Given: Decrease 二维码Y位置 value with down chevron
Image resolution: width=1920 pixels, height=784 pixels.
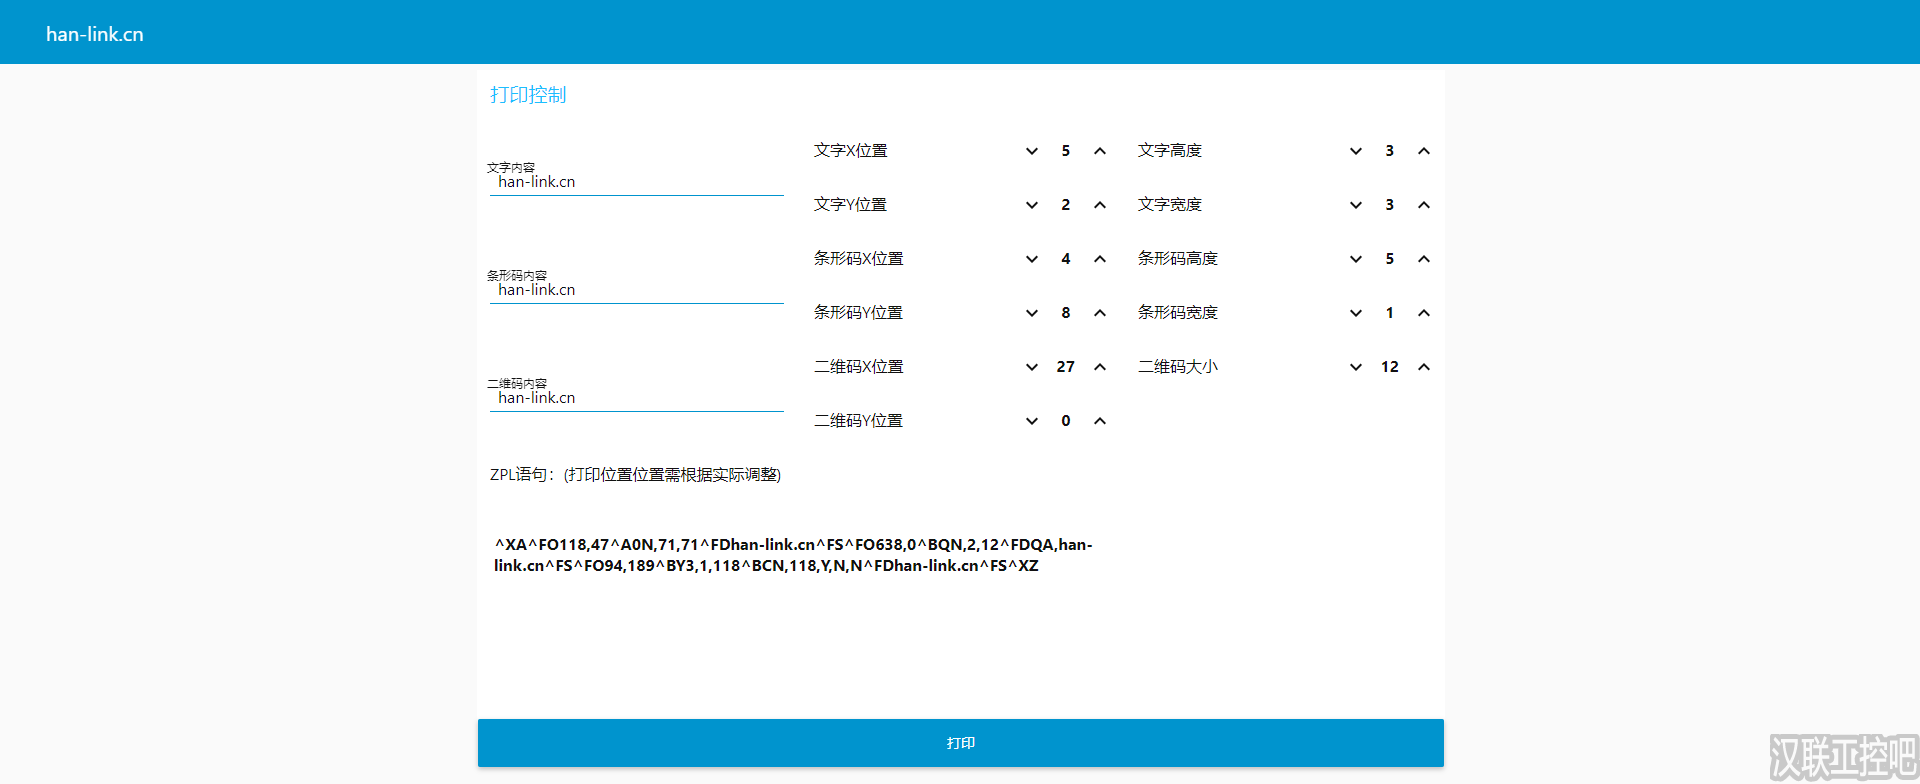Looking at the screenshot, I should [x=1032, y=421].
